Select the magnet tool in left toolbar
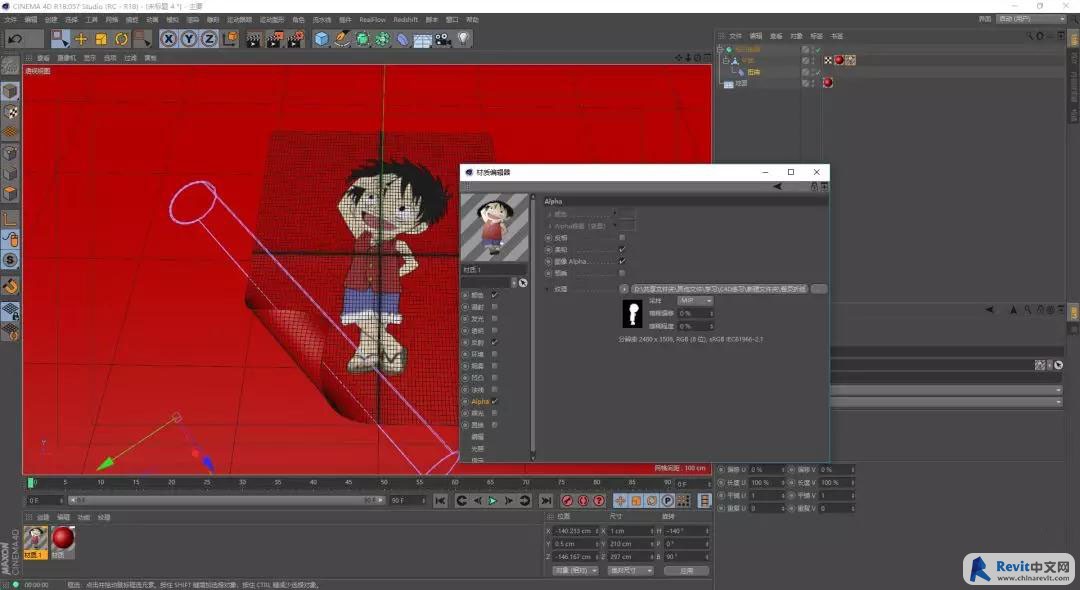This screenshot has height=590, width=1080. [x=10, y=286]
